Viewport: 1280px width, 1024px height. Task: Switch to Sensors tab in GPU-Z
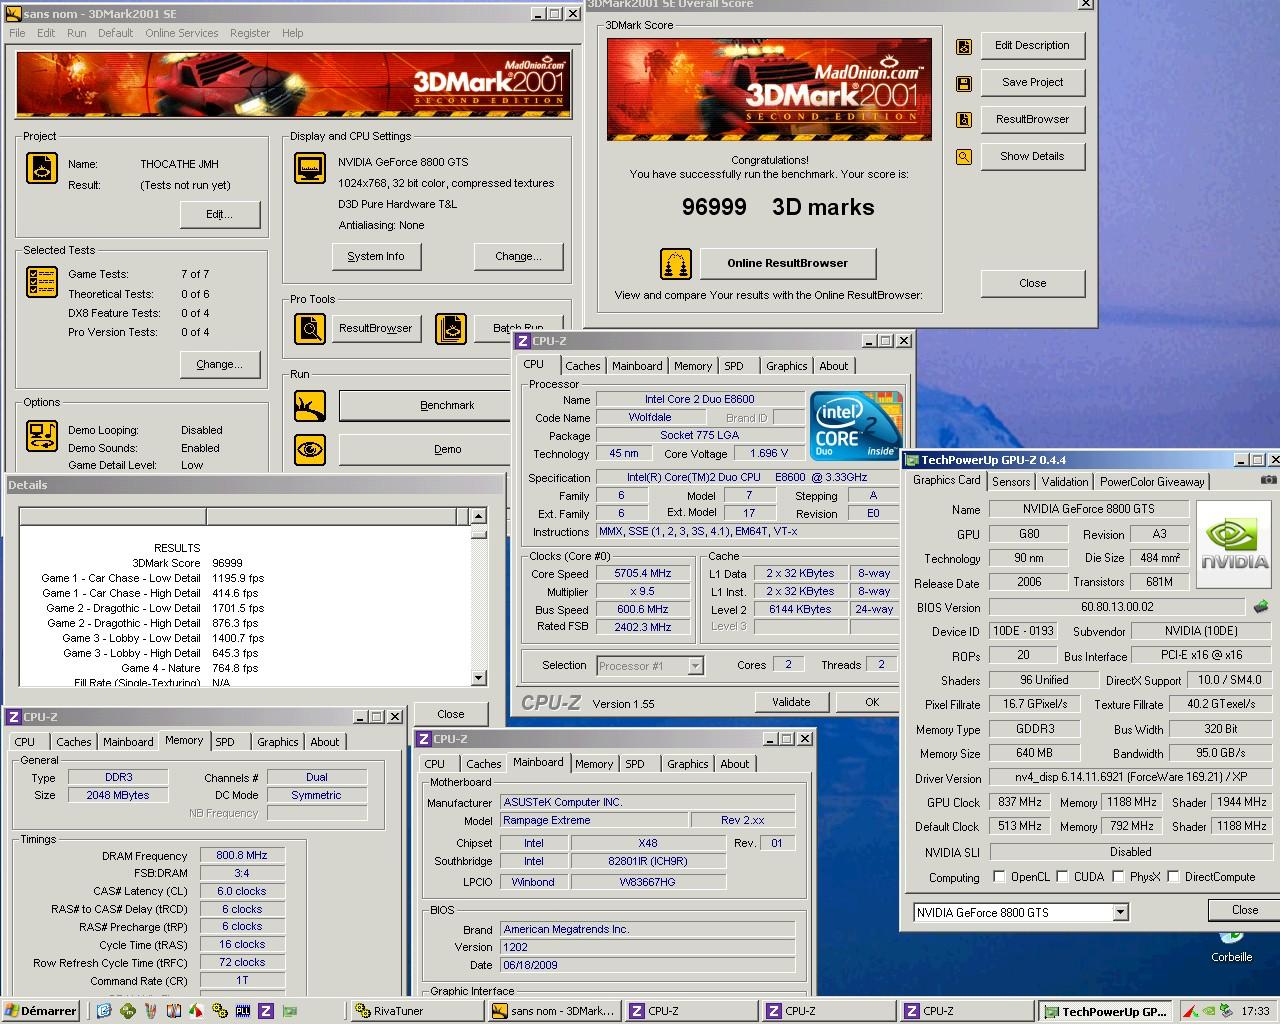tap(1011, 481)
